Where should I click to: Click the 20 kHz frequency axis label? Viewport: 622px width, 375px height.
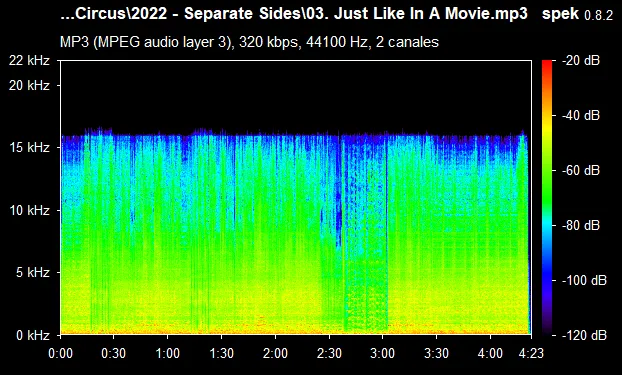(30, 85)
